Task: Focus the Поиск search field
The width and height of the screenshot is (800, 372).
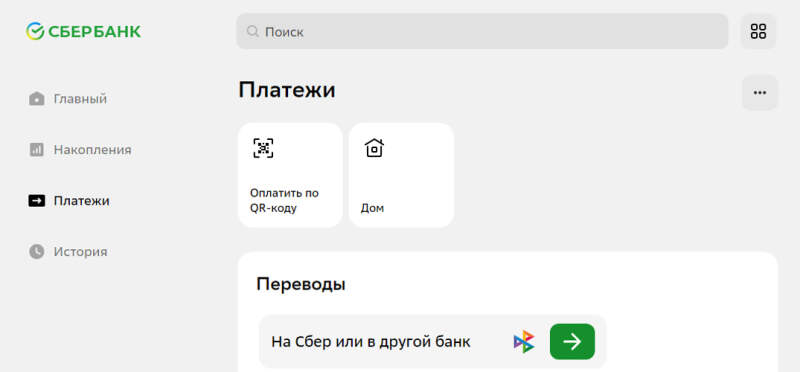Action: tap(482, 32)
